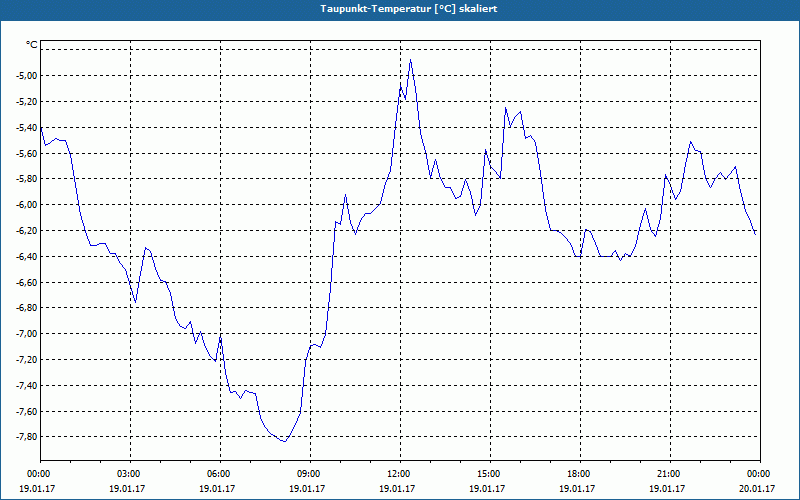
Task: Click the curve's lowest point near 08:00
Action: coord(285,441)
